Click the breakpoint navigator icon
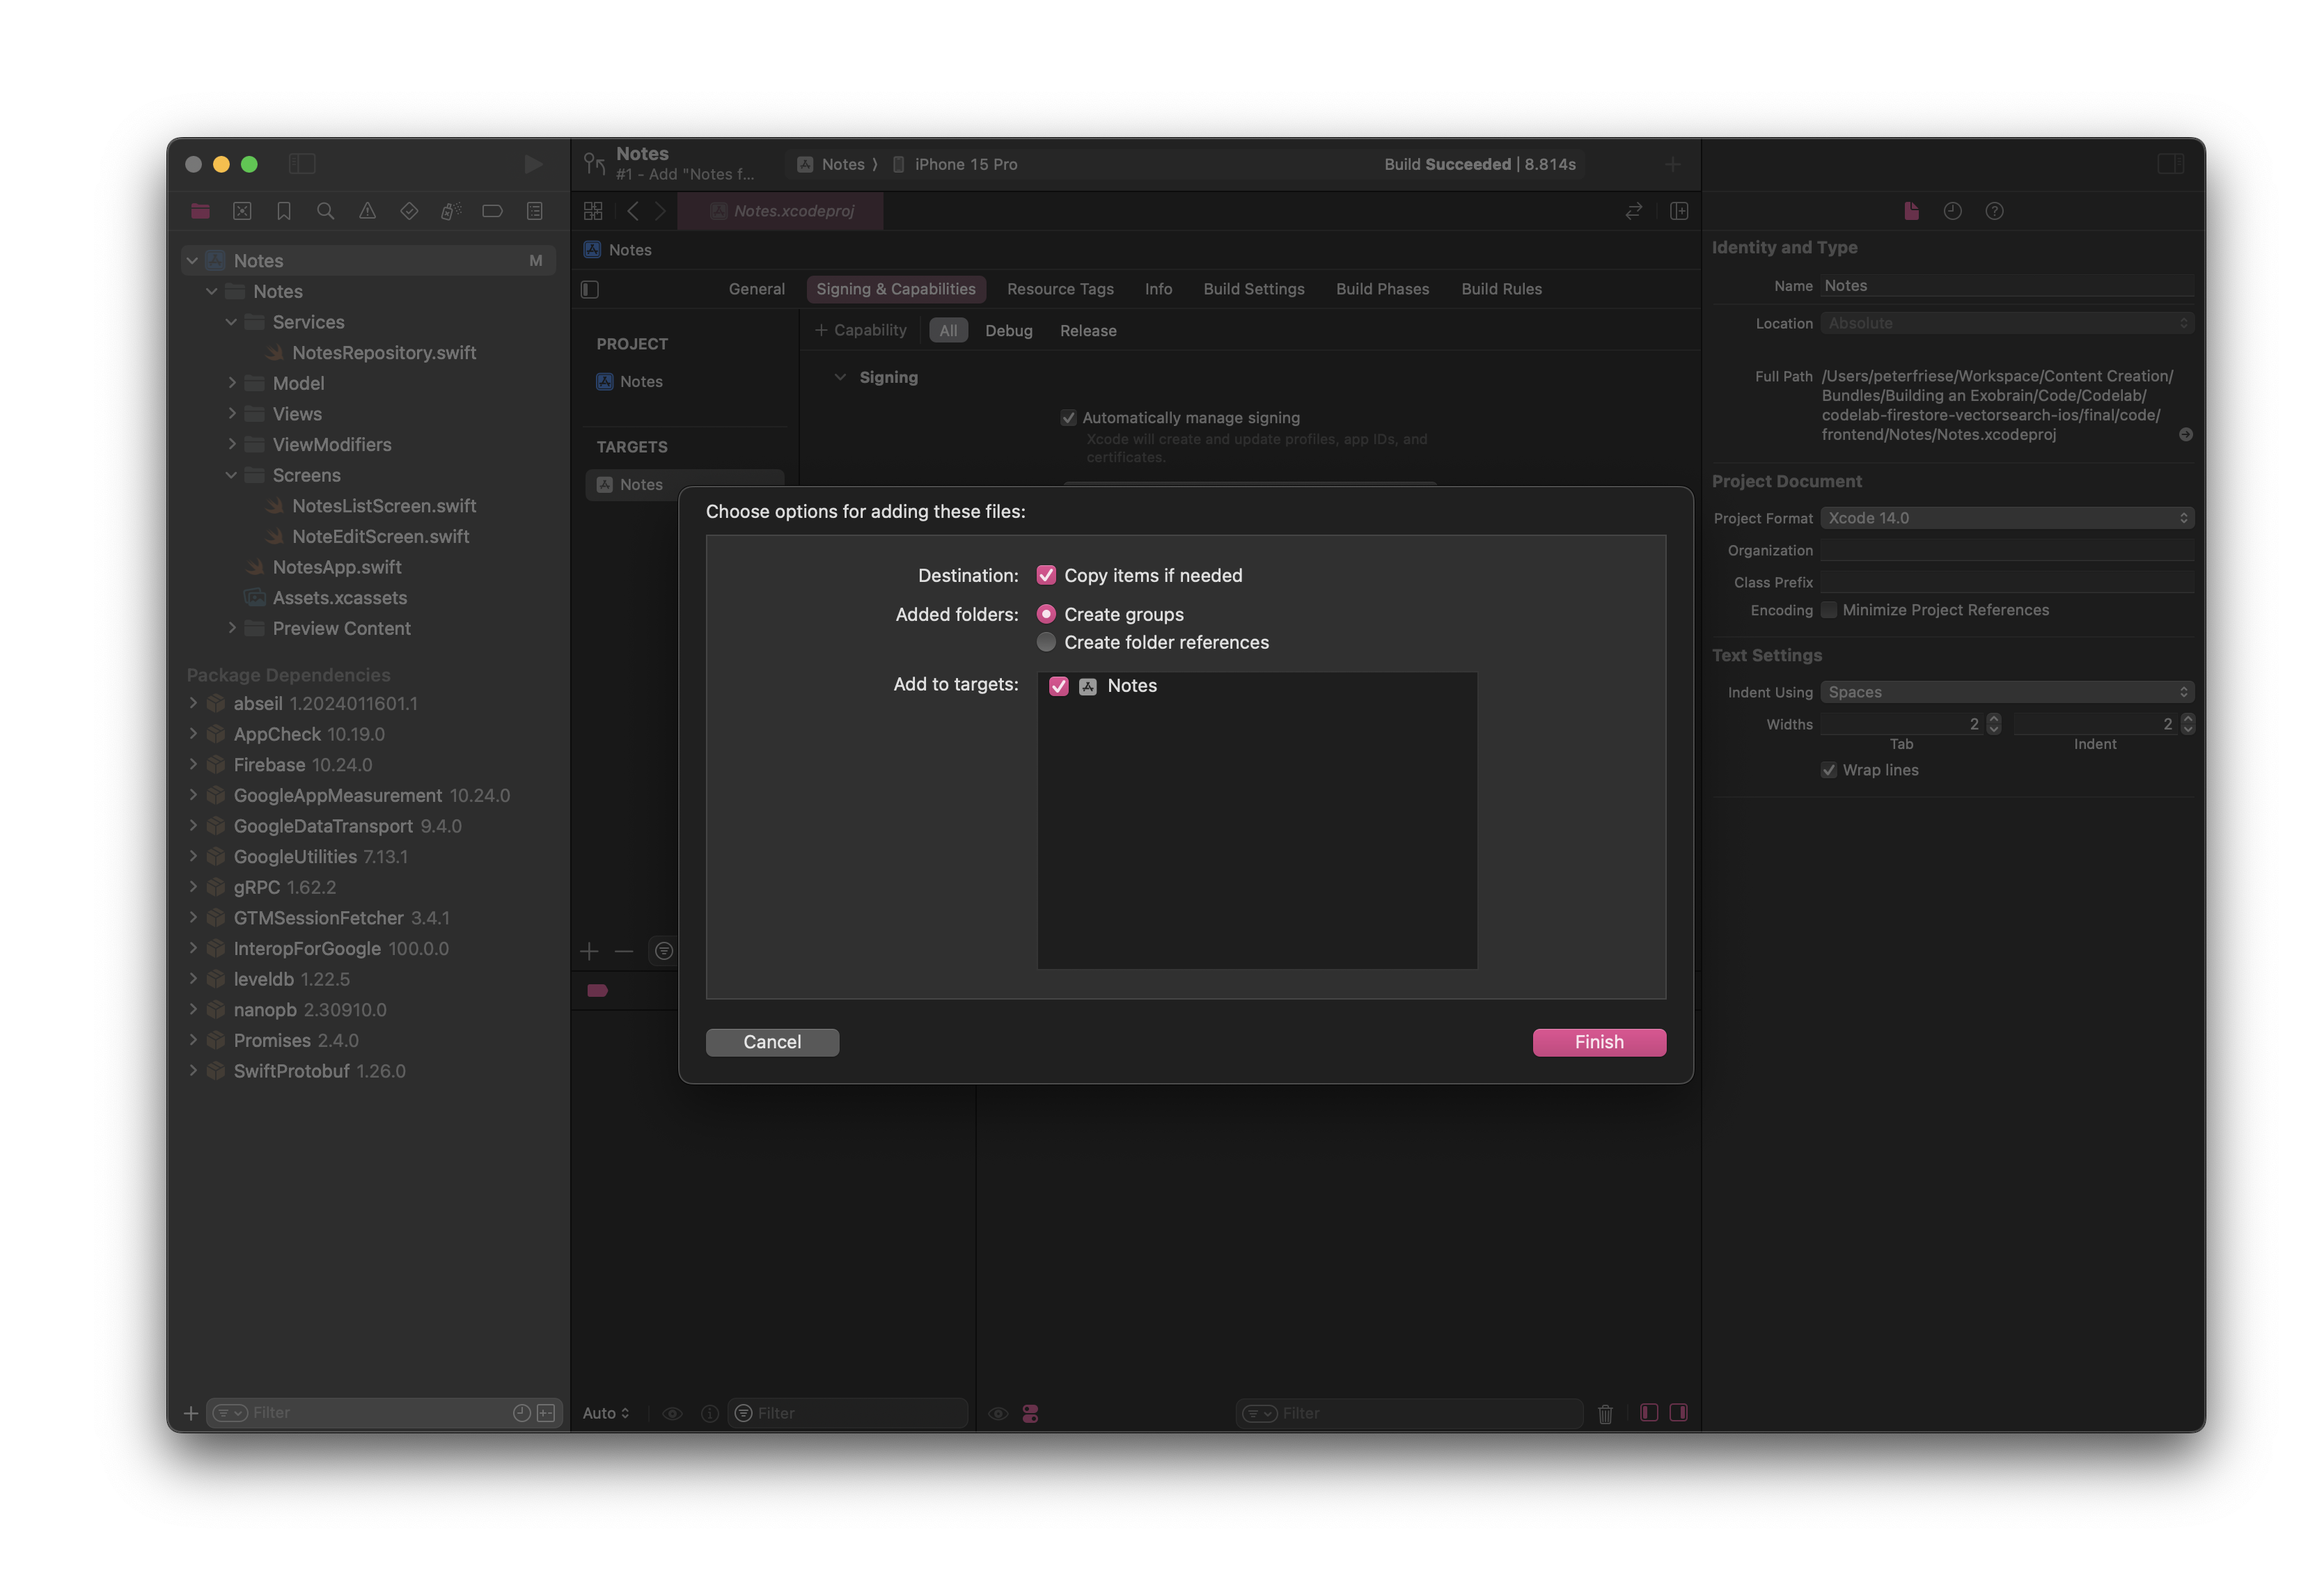Image resolution: width=2324 pixels, height=1569 pixels. pyautogui.click(x=494, y=210)
